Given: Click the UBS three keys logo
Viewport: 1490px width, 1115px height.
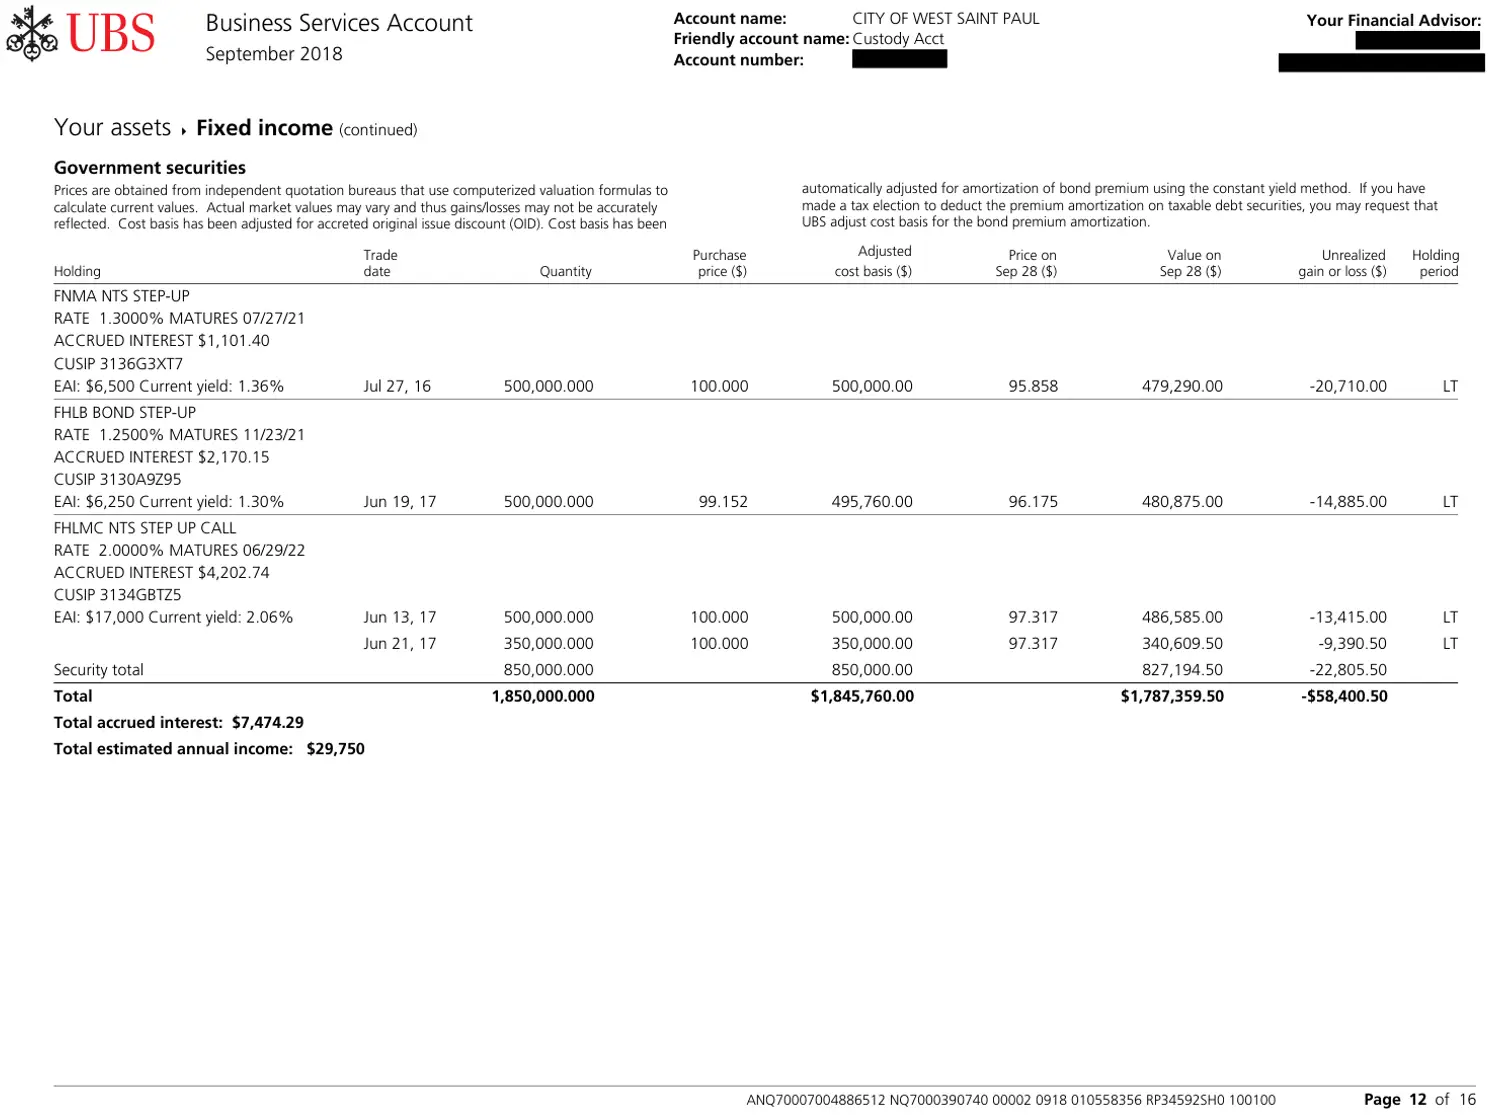Looking at the screenshot, I should (x=32, y=34).
